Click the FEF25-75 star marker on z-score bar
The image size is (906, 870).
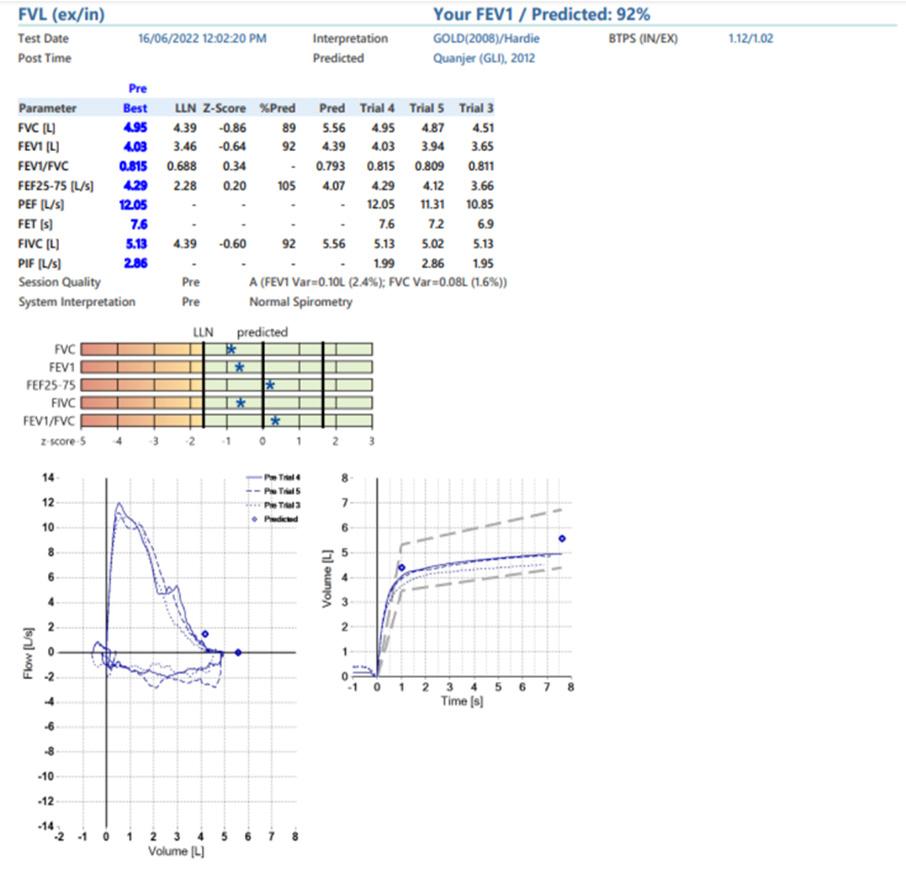(x=270, y=385)
